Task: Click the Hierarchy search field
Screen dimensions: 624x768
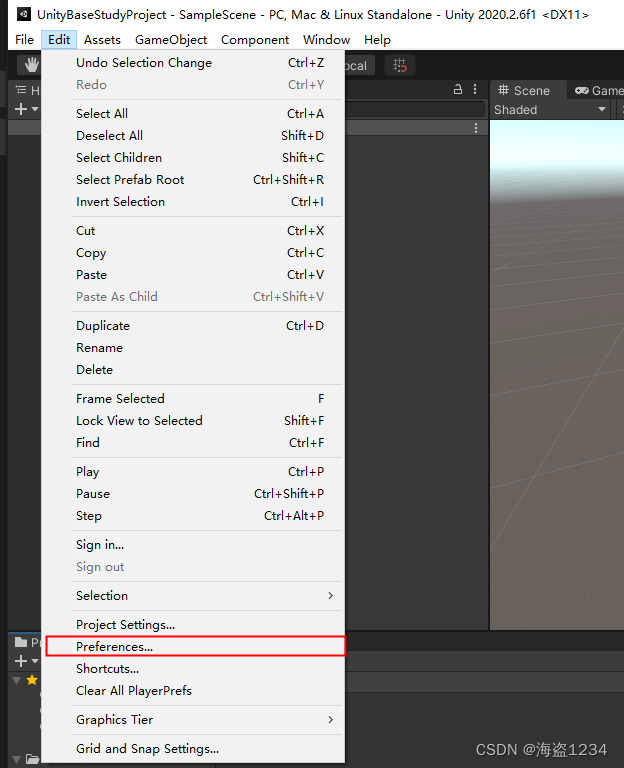Action: coord(415,109)
